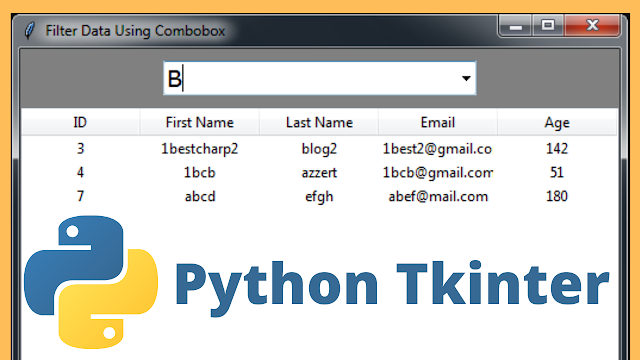The height and width of the screenshot is (360, 640).
Task: Open the combobox dropdown arrow
Action: coord(466,78)
